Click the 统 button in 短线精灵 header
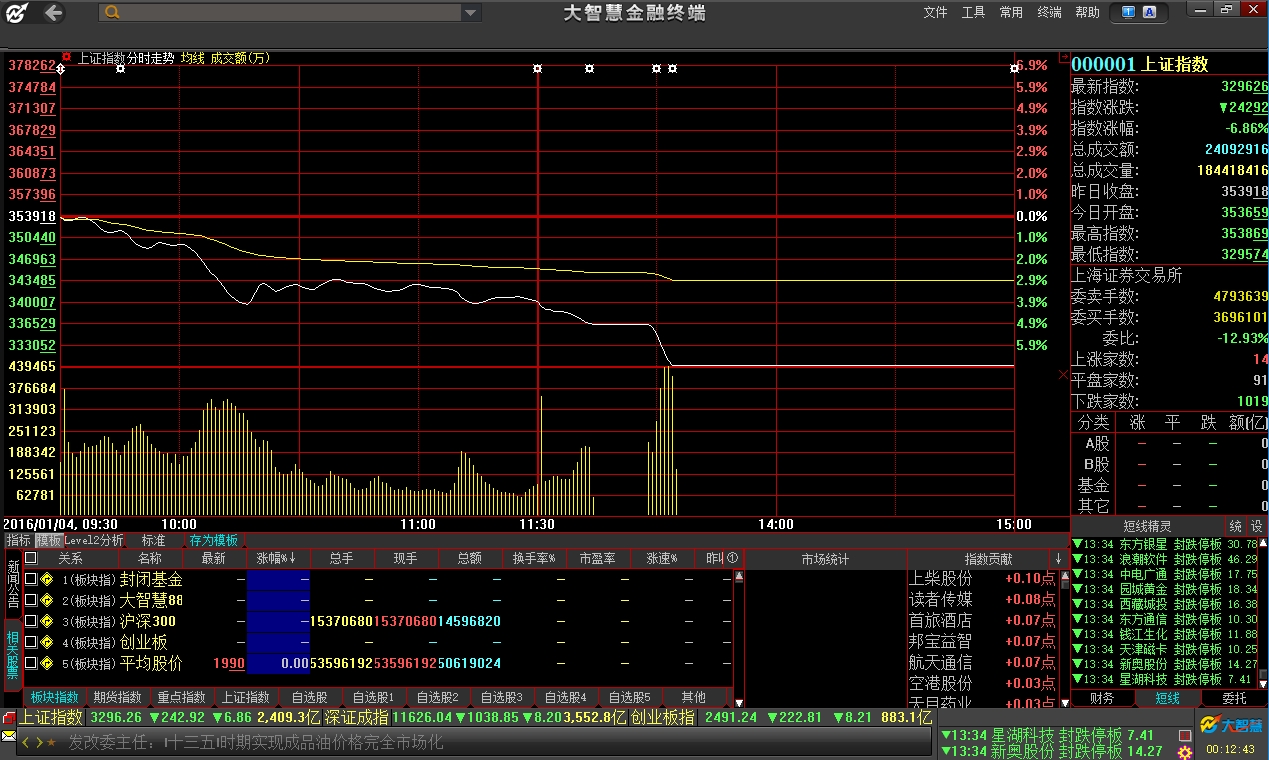Screen dimensions: 1269x760 pyautogui.click(x=1236, y=526)
